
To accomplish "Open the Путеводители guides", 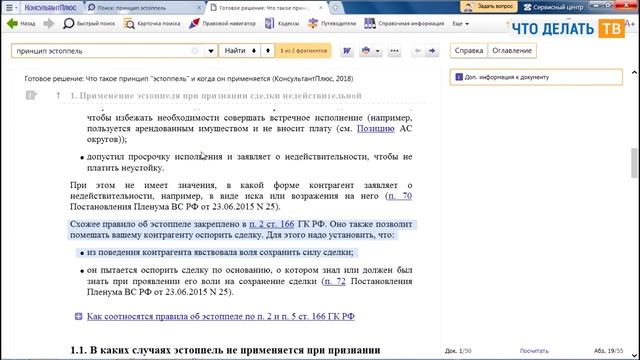I will tap(332, 24).
